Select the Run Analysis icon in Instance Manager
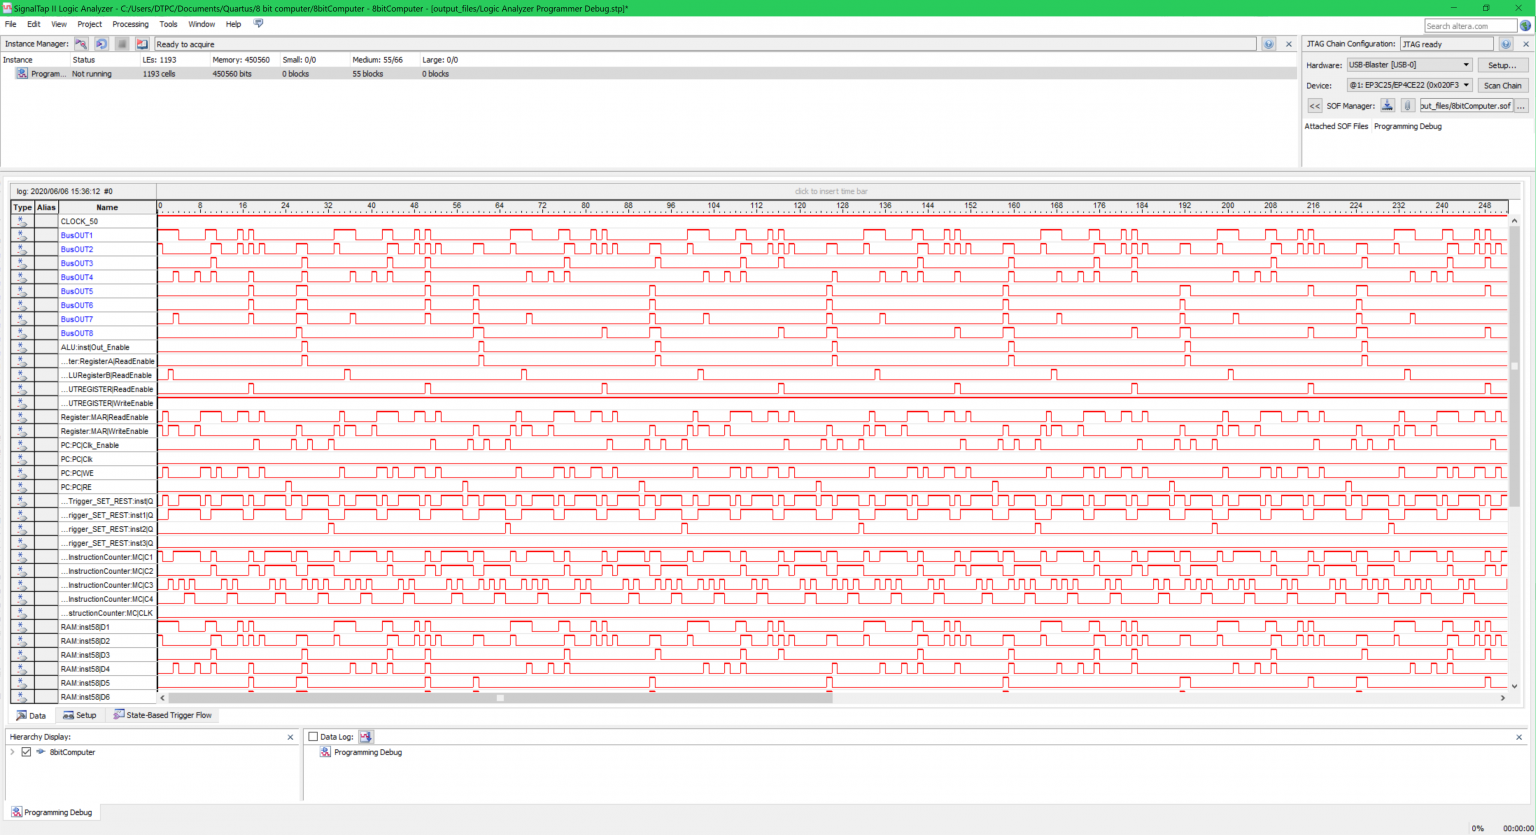 tap(80, 43)
